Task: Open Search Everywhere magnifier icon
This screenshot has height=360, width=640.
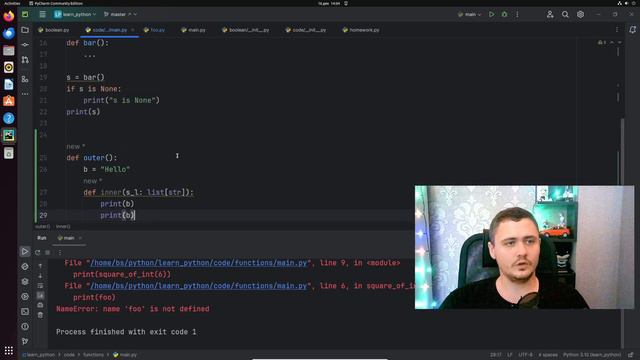Action: click(565, 14)
